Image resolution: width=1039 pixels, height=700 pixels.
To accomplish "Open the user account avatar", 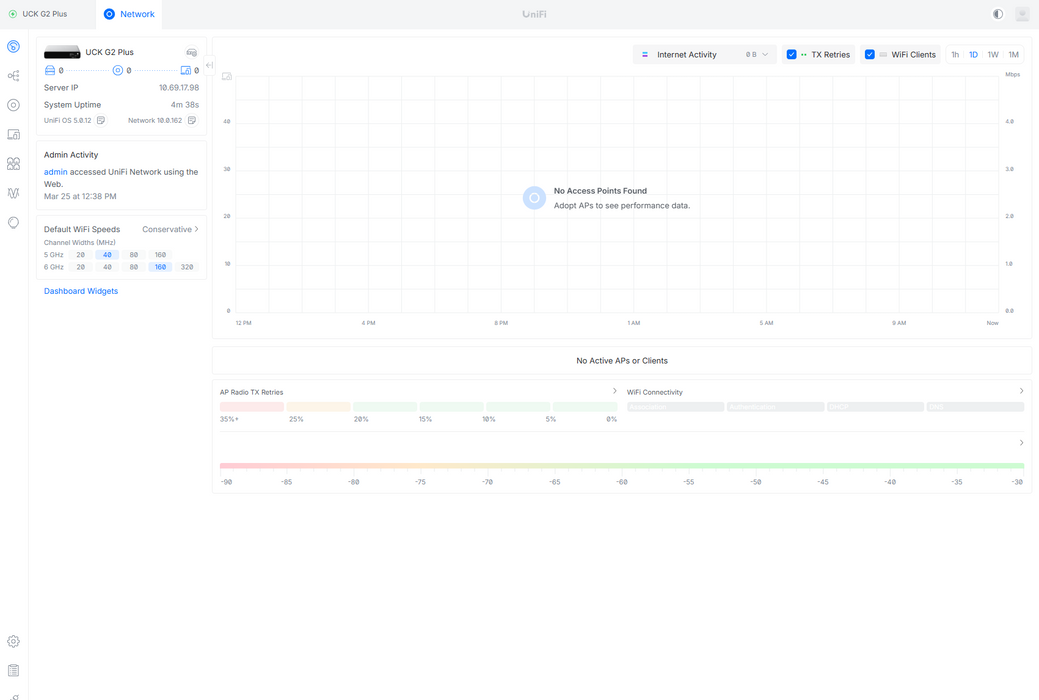I will [1022, 14].
